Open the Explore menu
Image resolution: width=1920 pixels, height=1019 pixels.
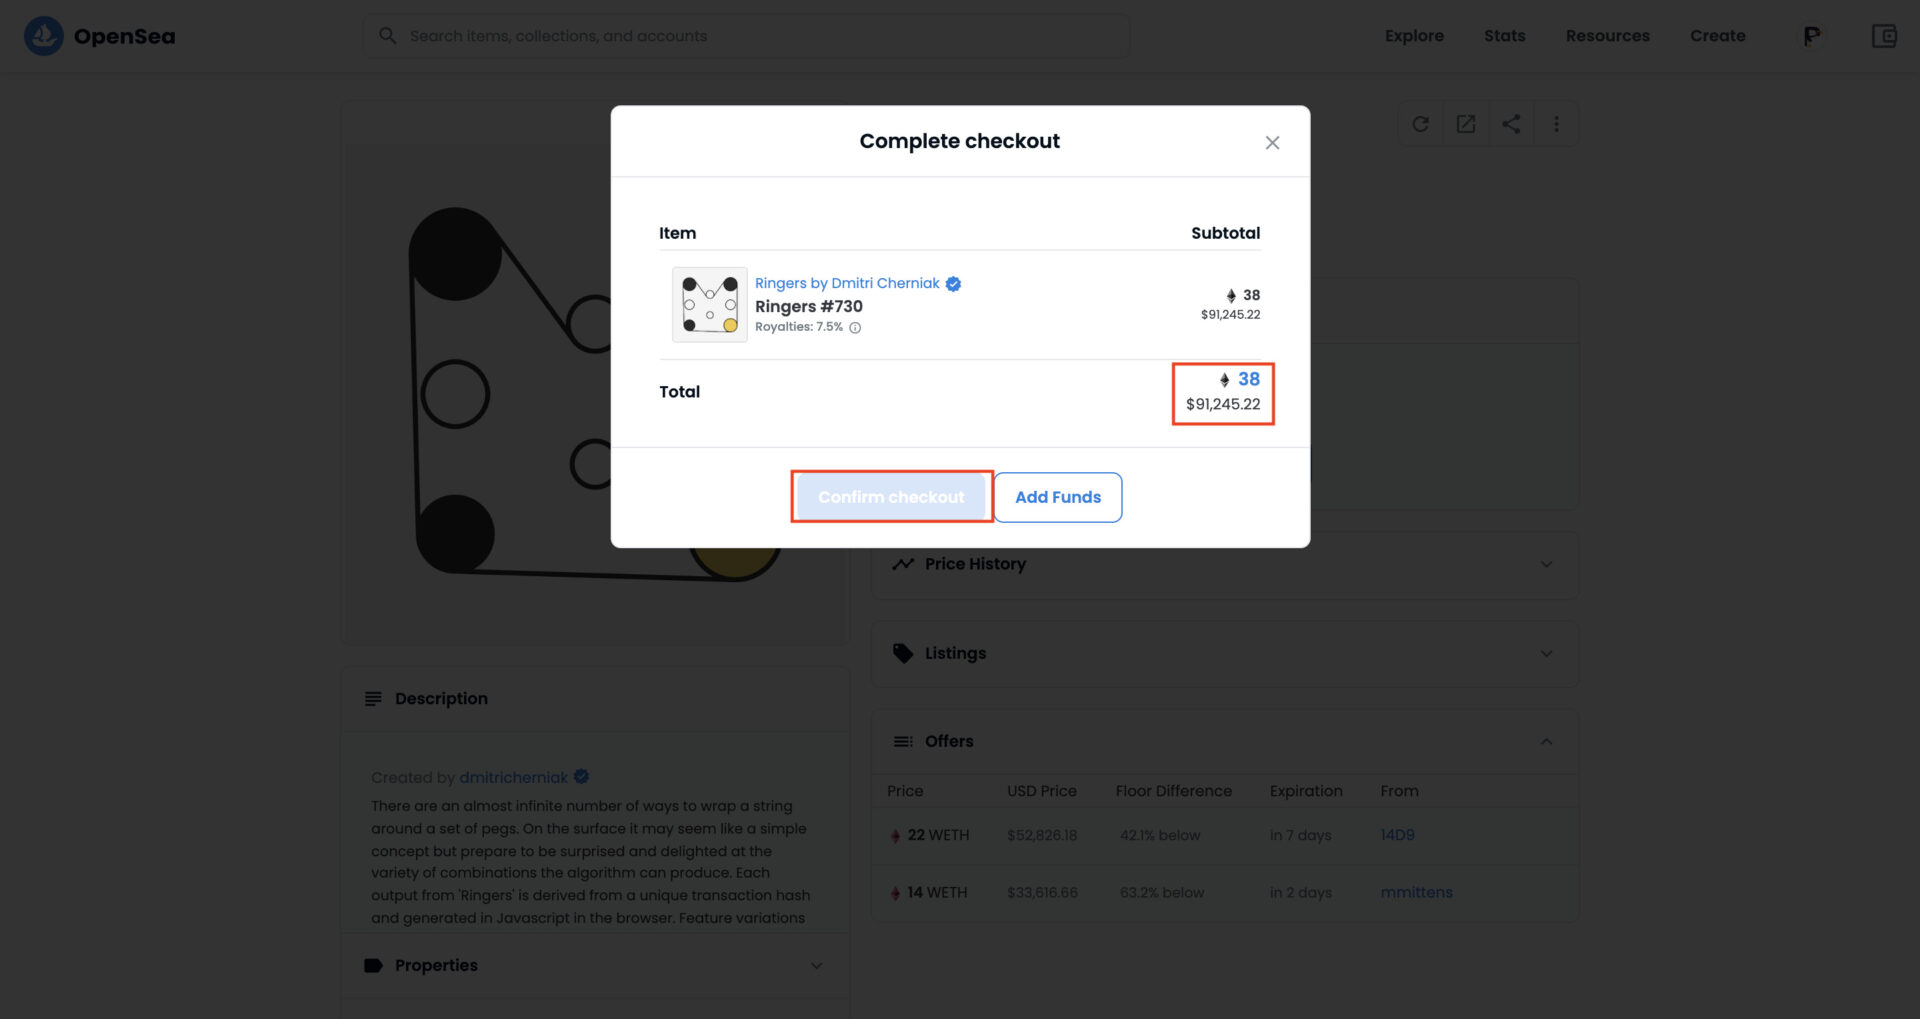coord(1414,36)
